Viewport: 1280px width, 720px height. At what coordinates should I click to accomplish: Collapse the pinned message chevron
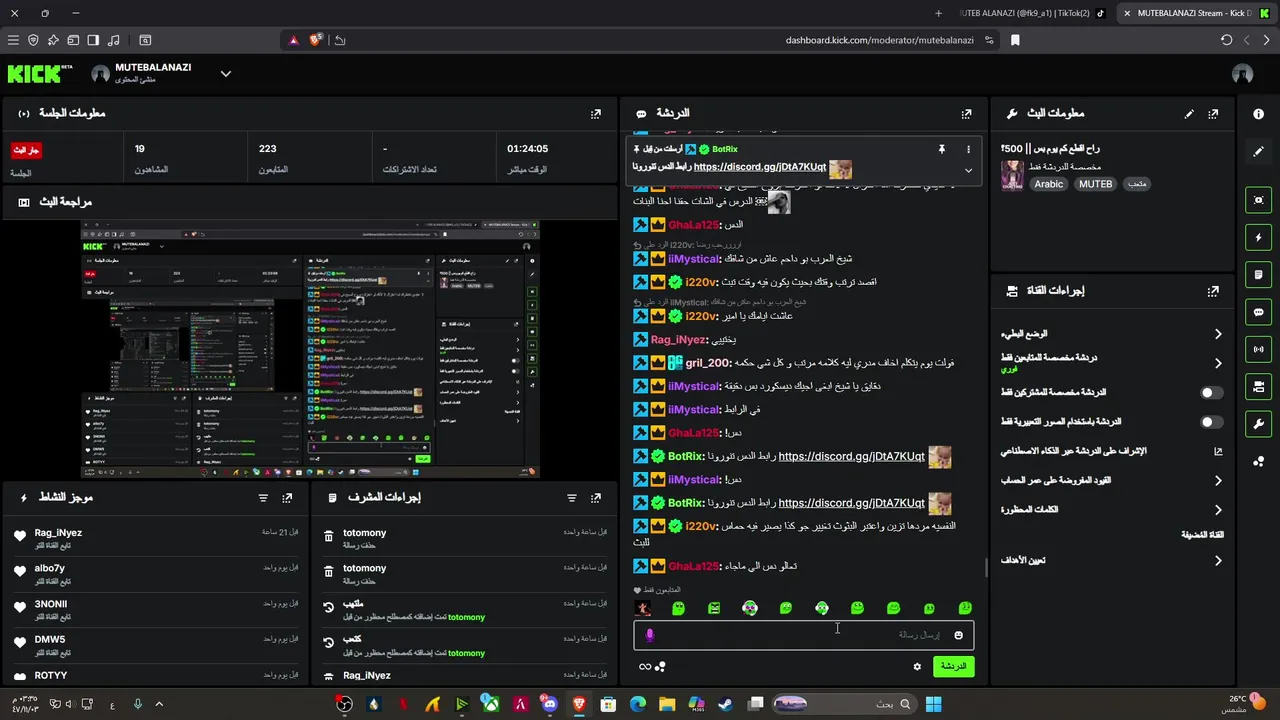tap(968, 170)
